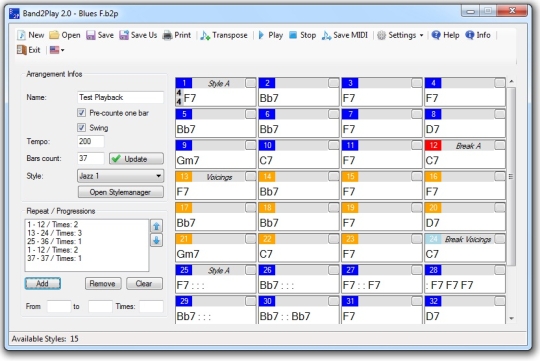Click the F7 chord in bar 1

pos(190,98)
